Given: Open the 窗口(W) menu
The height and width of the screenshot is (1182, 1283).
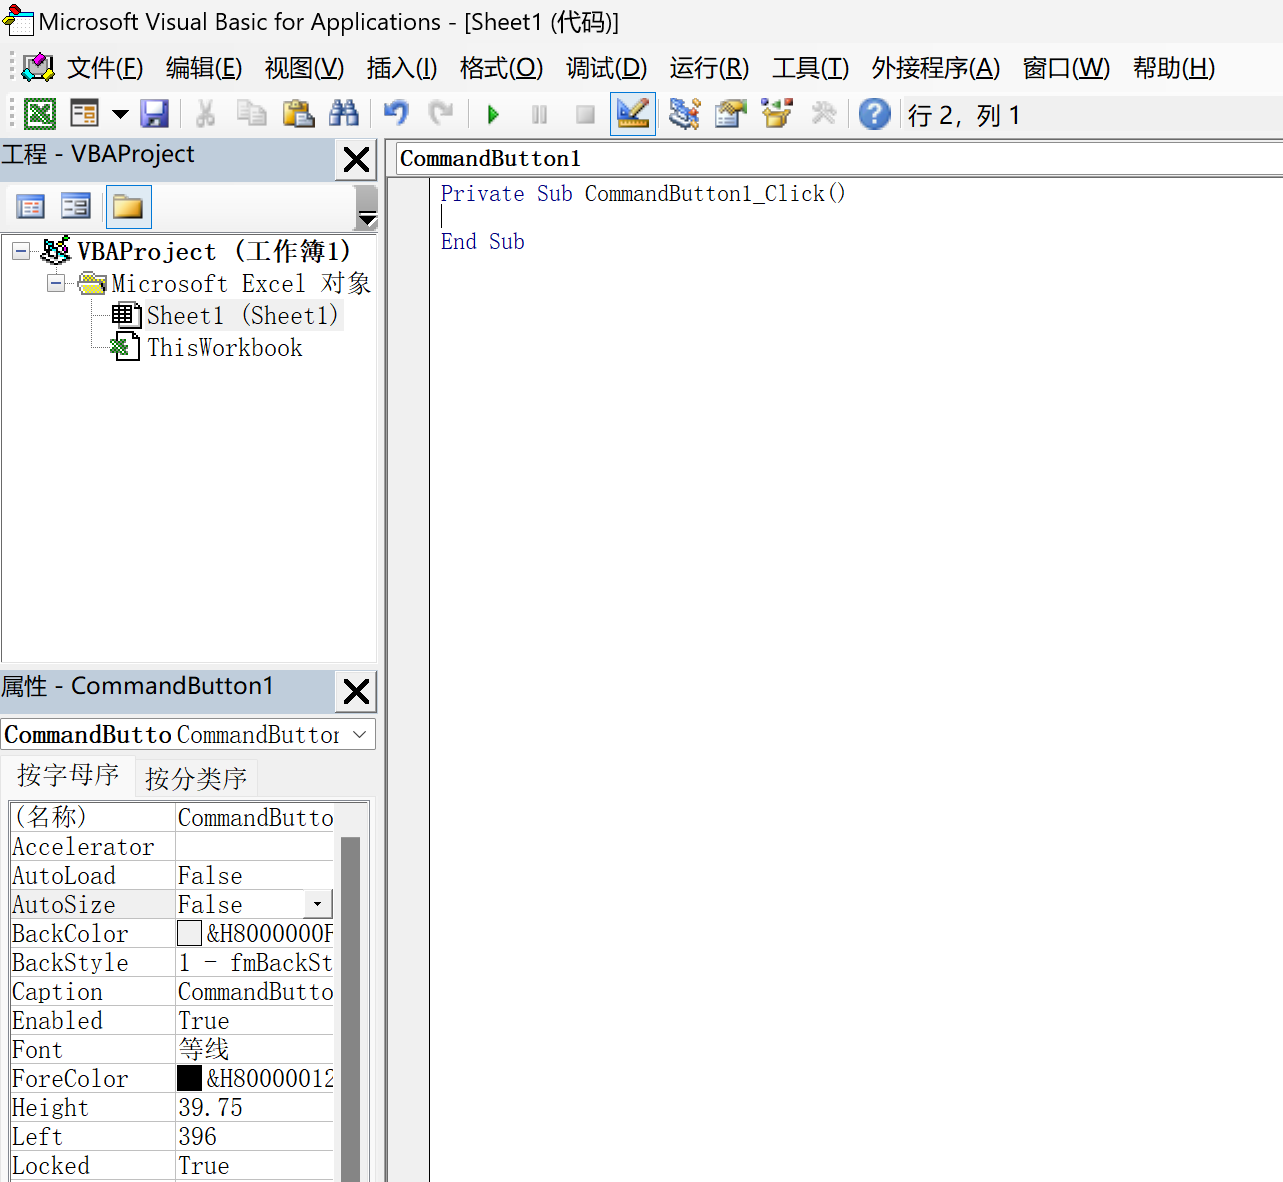Looking at the screenshot, I should [x=1066, y=68].
